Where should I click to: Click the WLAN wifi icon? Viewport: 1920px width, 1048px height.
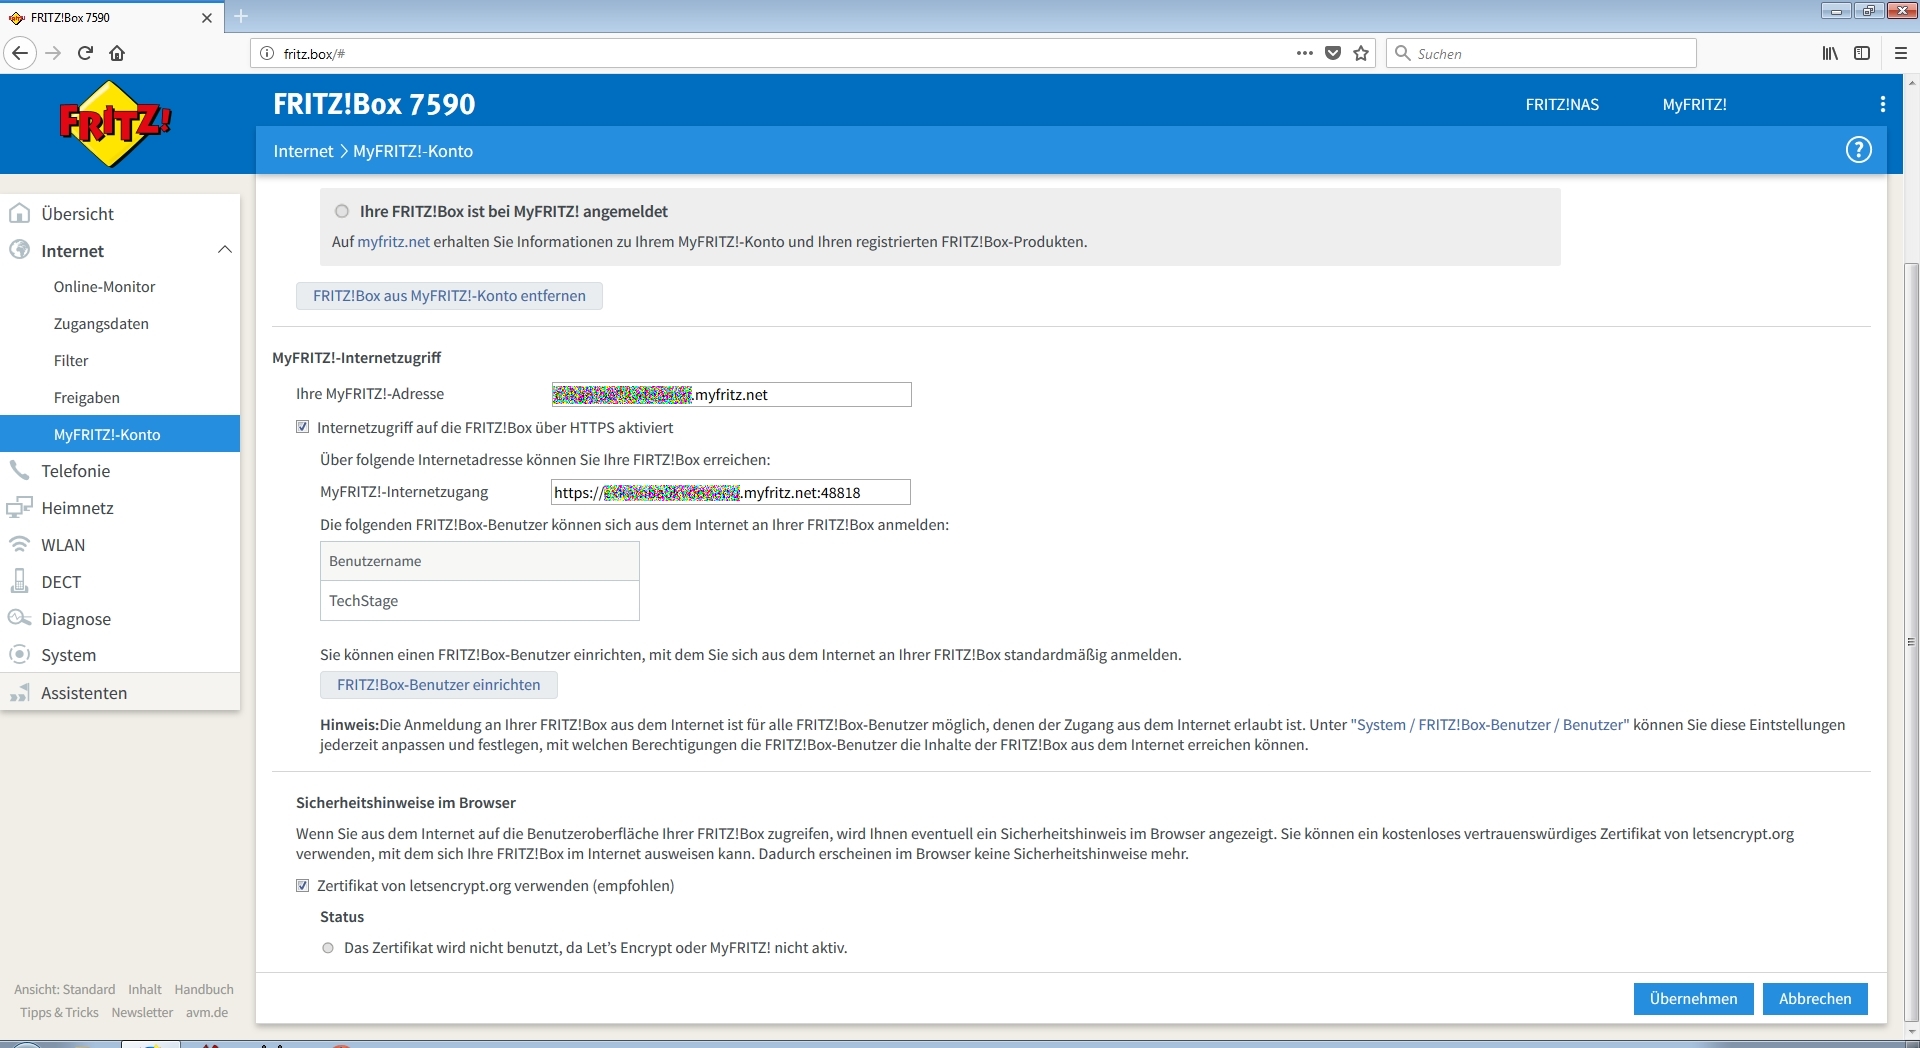click(x=19, y=544)
